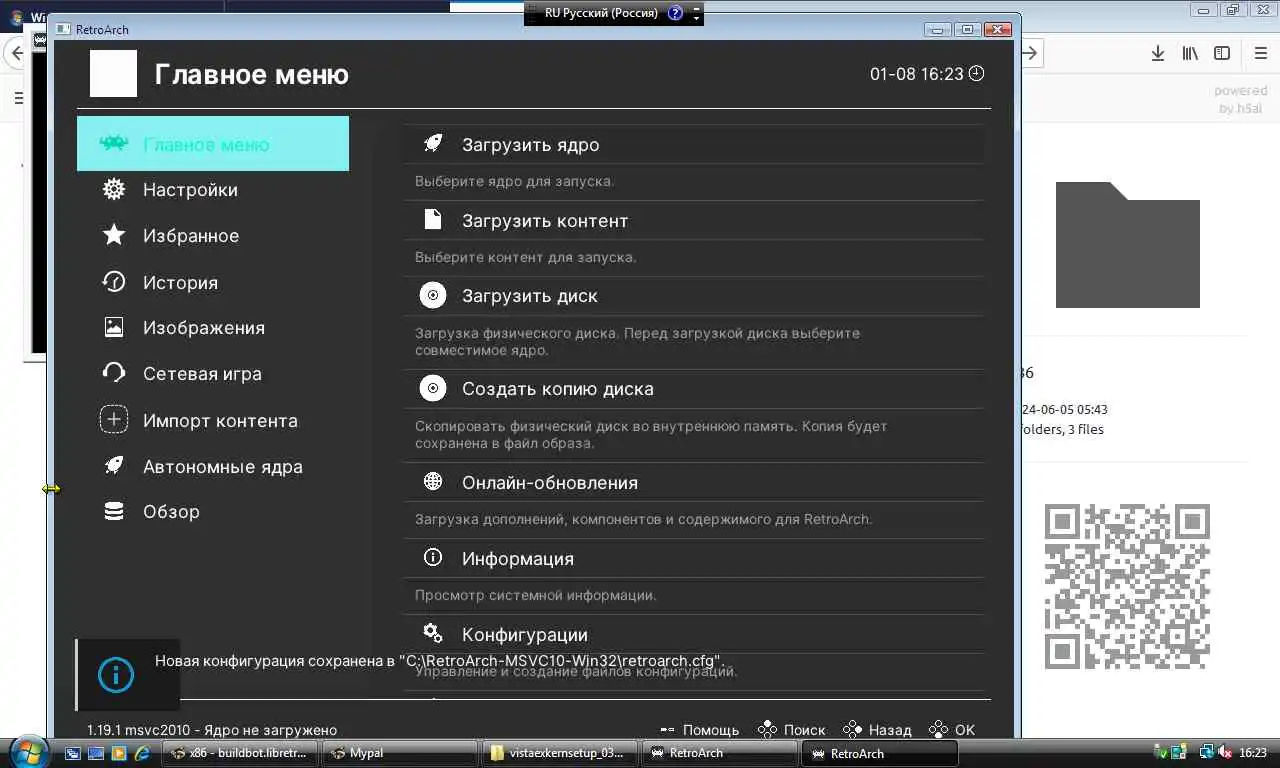This screenshot has height=768, width=1280.
Task: Open the Сетевая игра headset icon
Action: coord(114,373)
